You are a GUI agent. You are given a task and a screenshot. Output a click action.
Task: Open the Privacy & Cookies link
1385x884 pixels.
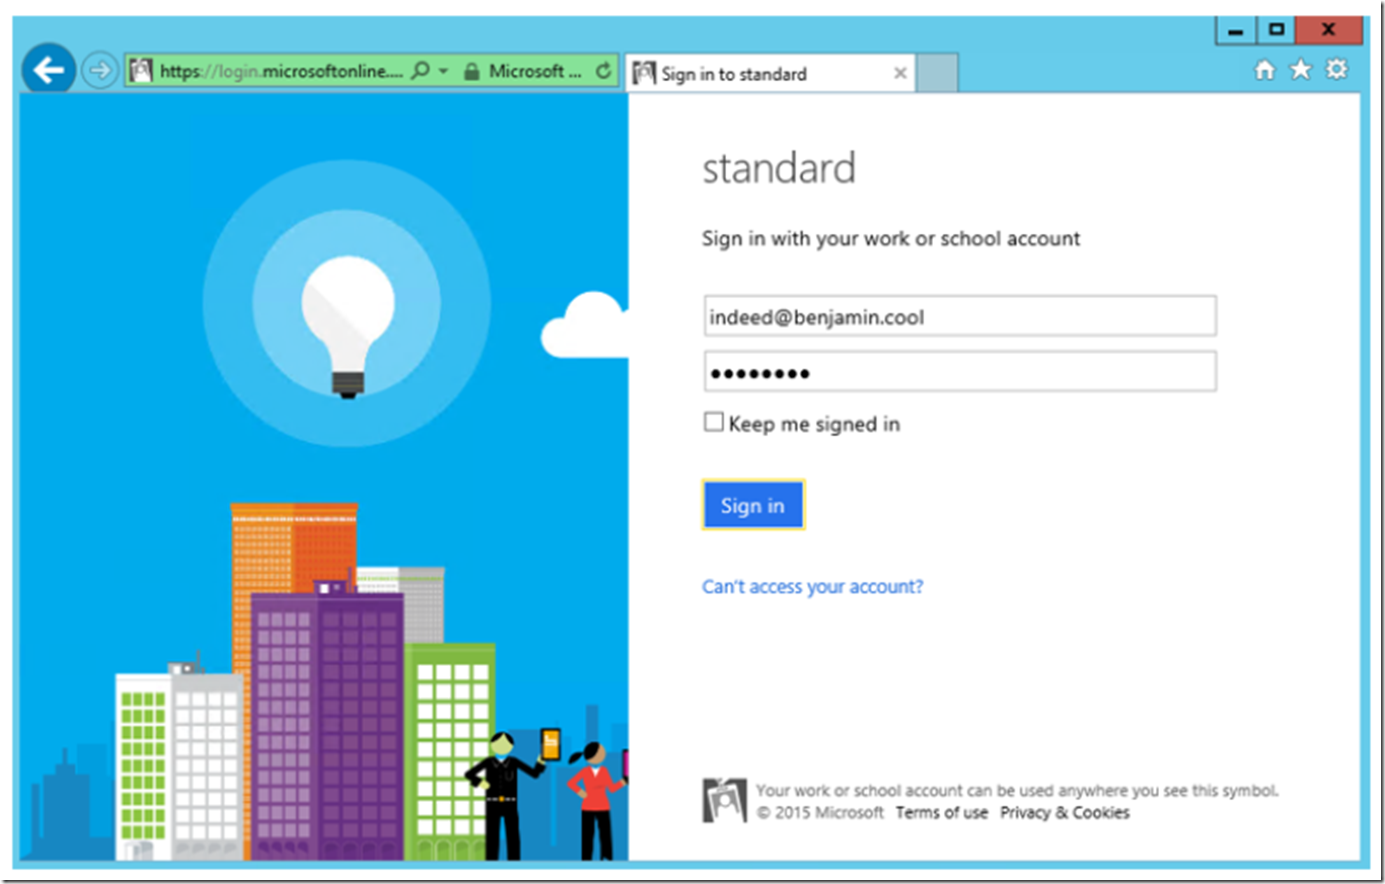(x=1064, y=813)
